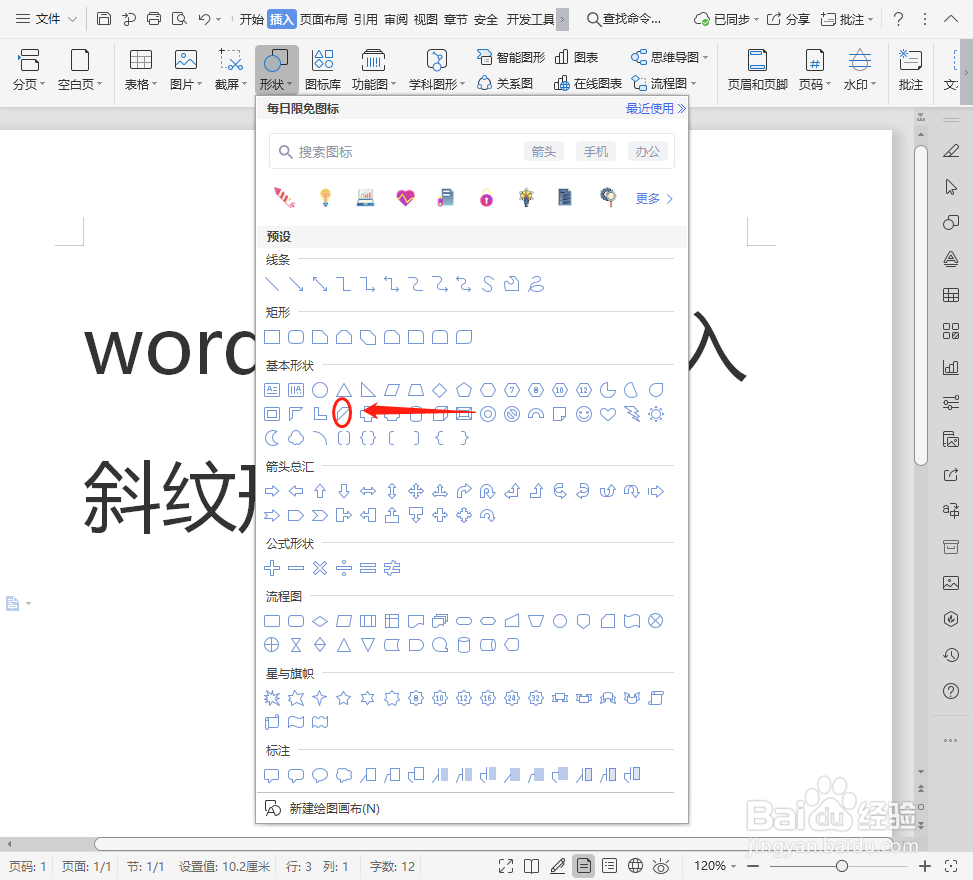This screenshot has width=973, height=880.
Task: Open the Page Layout tab
Action: click(x=323, y=19)
